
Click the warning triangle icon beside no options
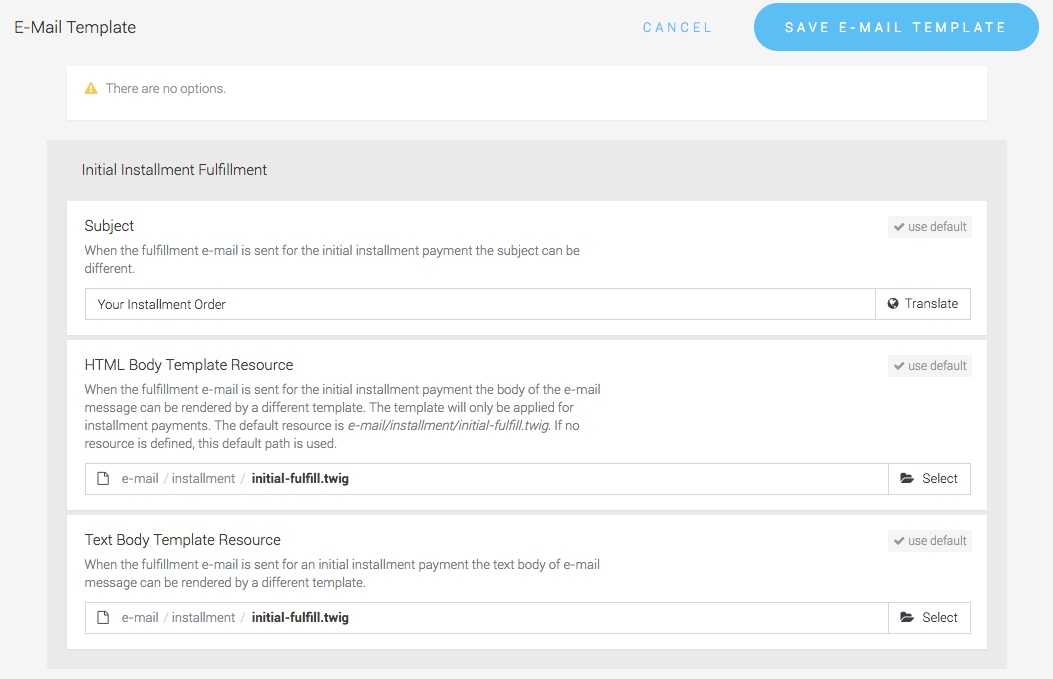(x=91, y=89)
